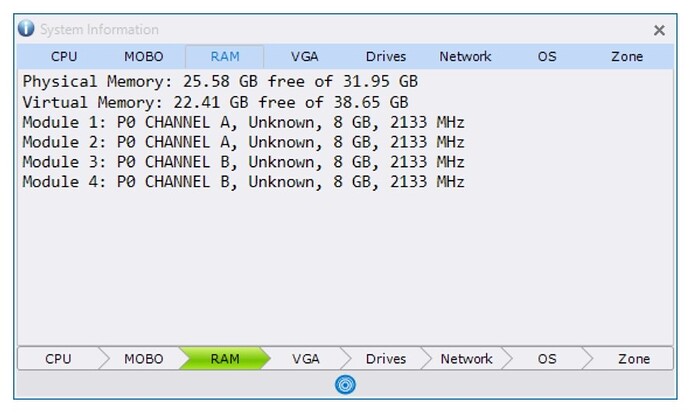Select the Virtual Memory line
This screenshot has width=690, height=416.
tap(215, 102)
